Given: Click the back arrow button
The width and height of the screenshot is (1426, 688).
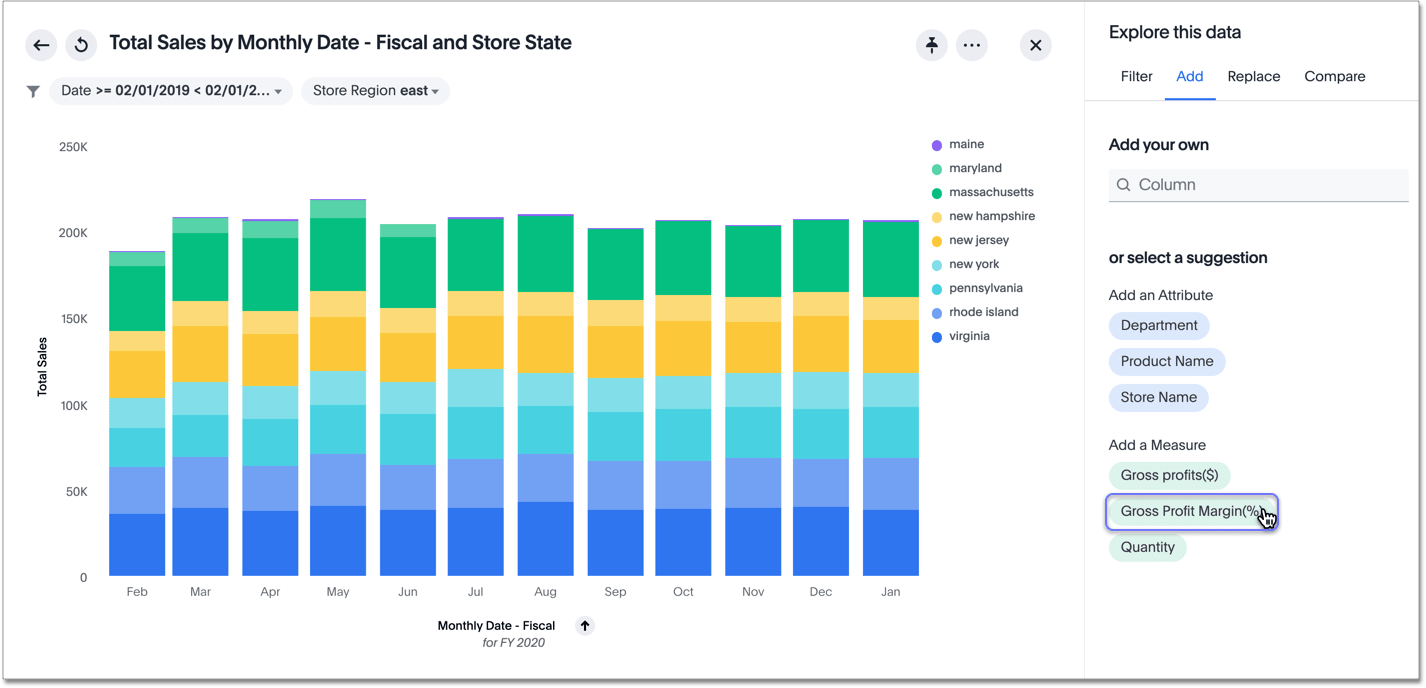Looking at the screenshot, I should coord(41,45).
